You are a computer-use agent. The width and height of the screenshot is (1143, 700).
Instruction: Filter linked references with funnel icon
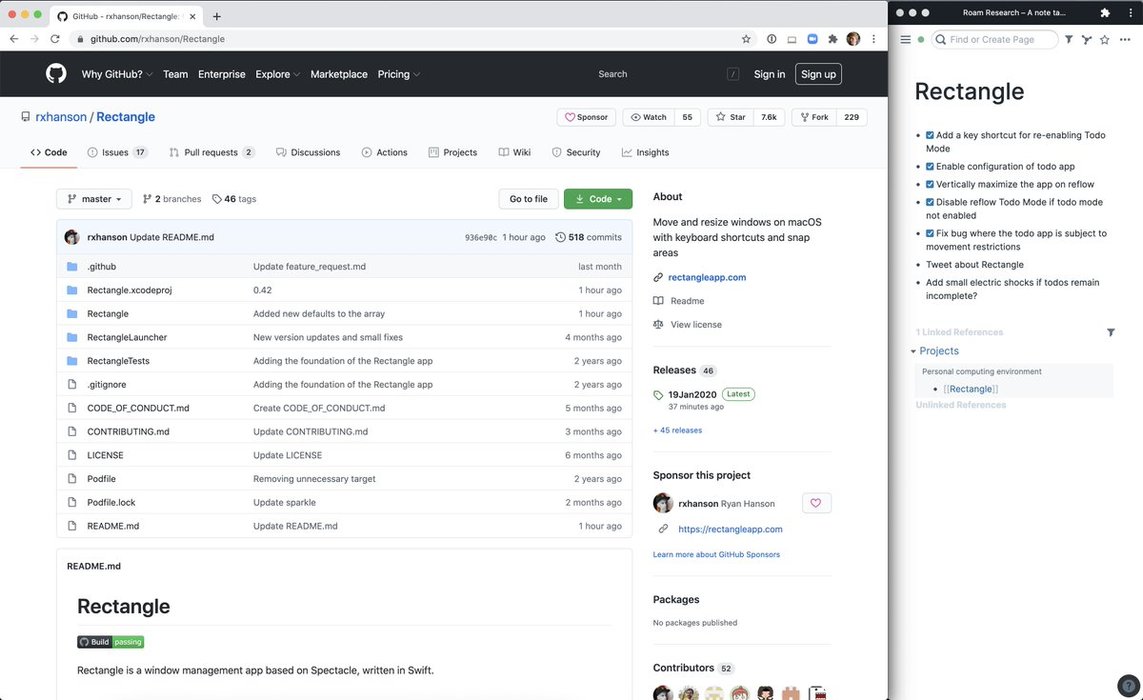(x=1110, y=332)
